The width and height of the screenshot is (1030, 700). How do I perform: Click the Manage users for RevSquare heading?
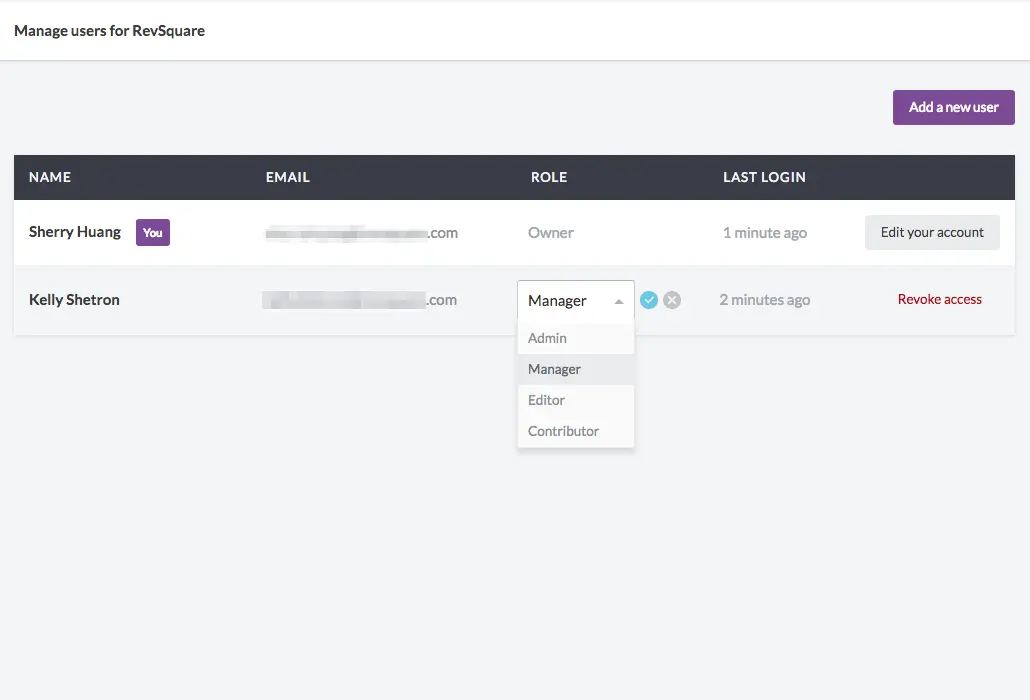108,30
